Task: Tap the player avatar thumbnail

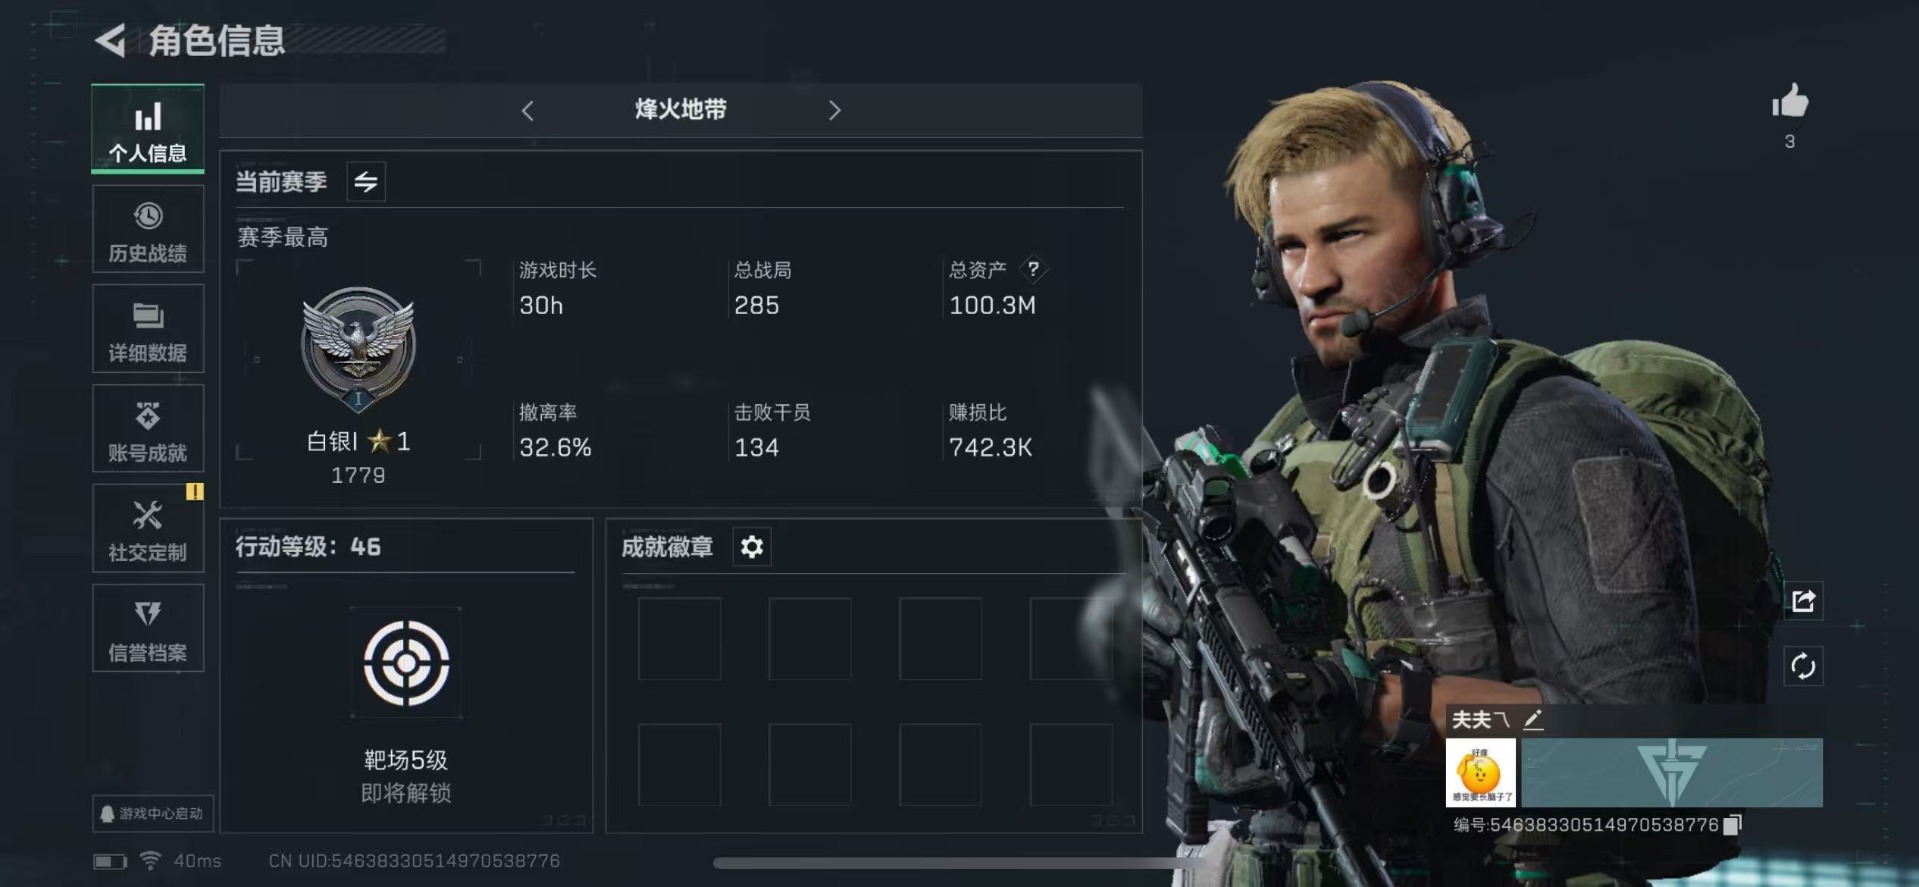Action: point(1481,772)
